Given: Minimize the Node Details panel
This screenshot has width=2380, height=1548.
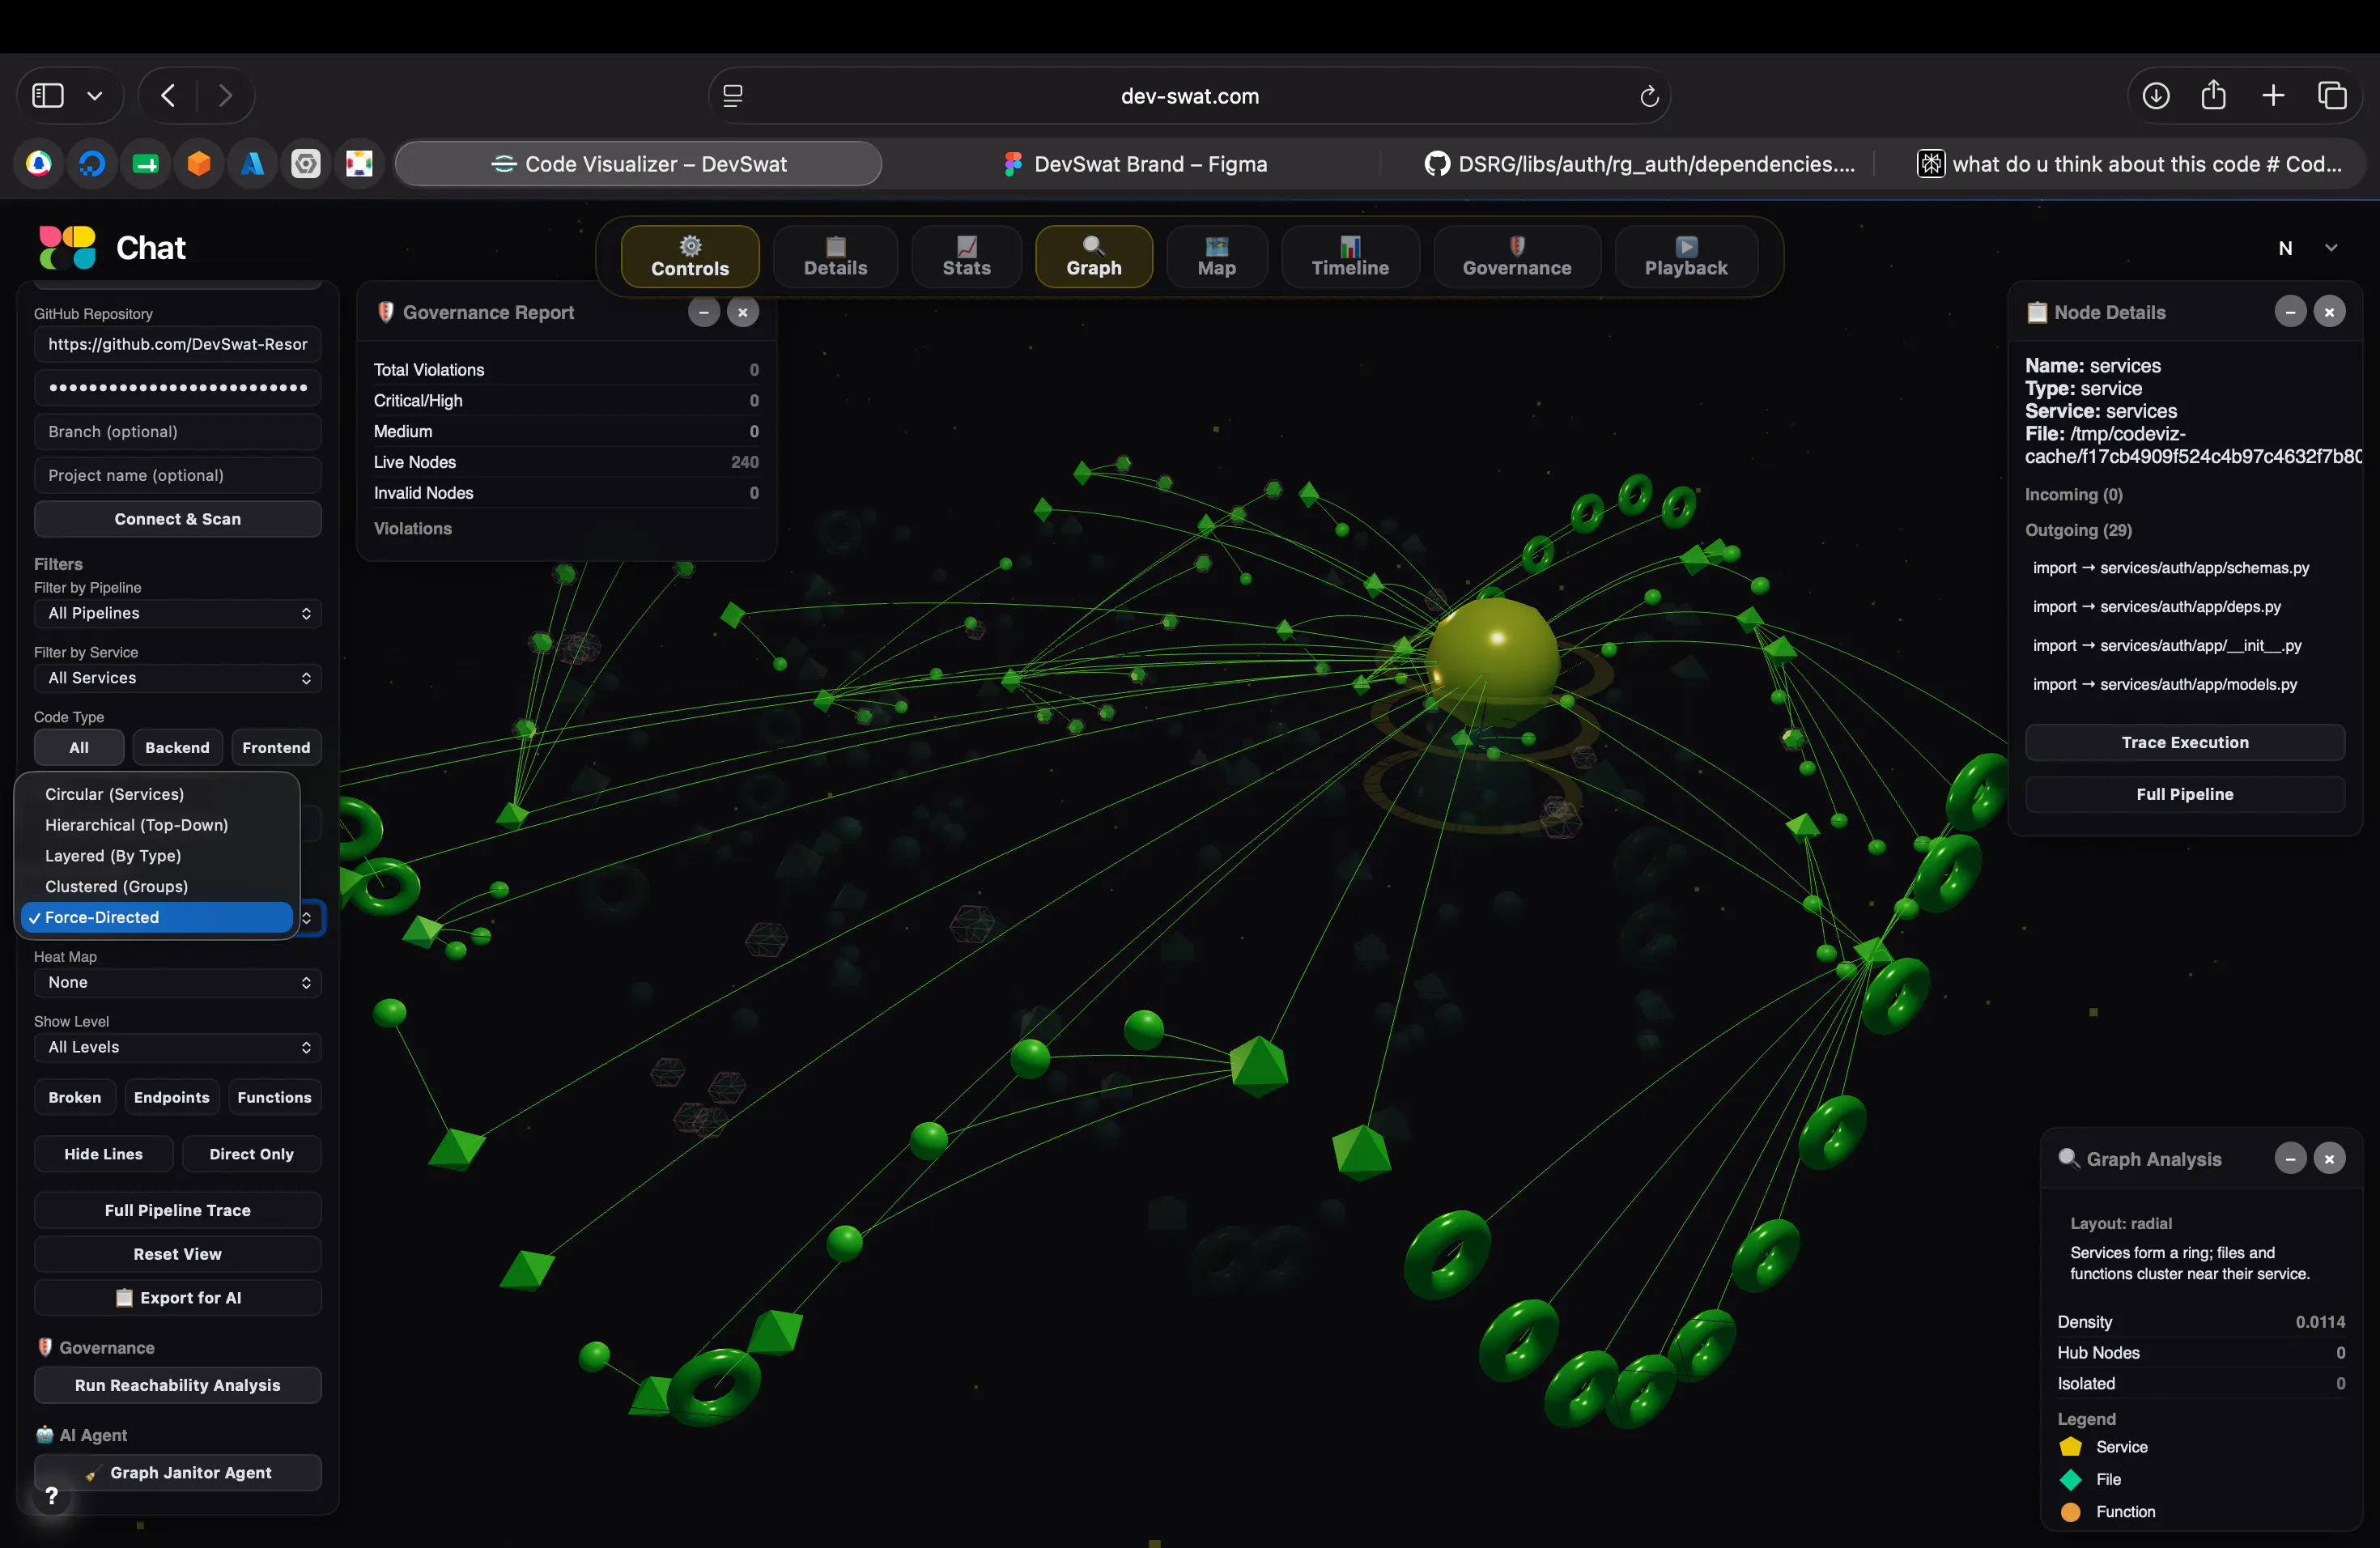Looking at the screenshot, I should click(x=2290, y=312).
